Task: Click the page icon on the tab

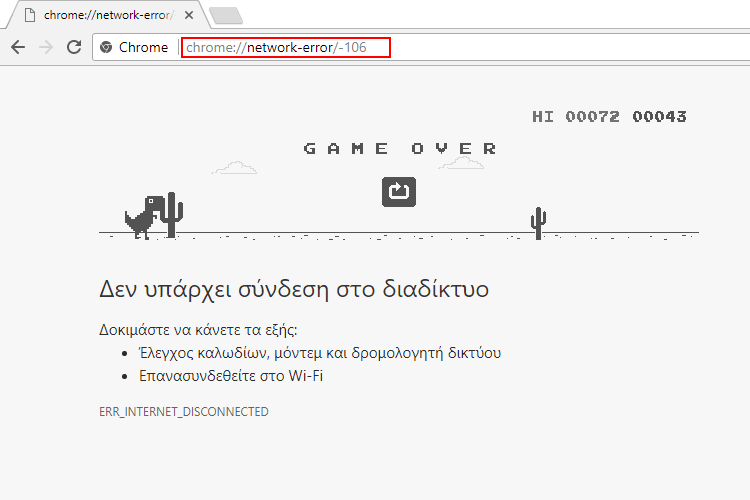Action: pos(30,15)
